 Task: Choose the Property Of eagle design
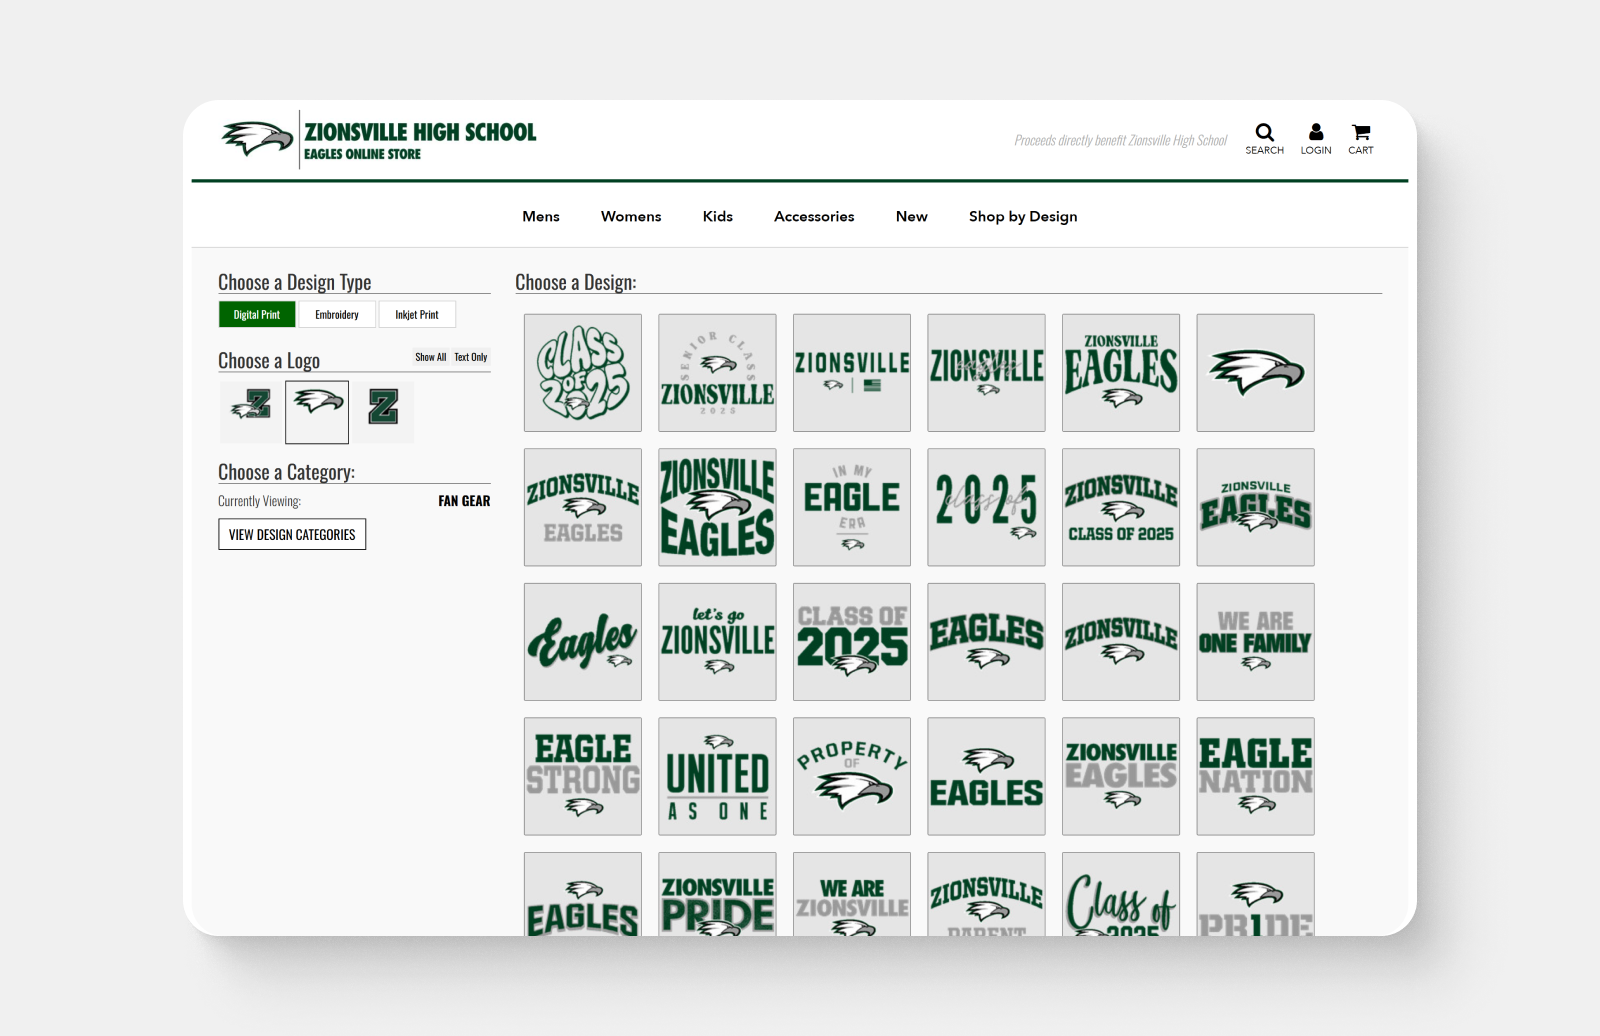(852, 776)
